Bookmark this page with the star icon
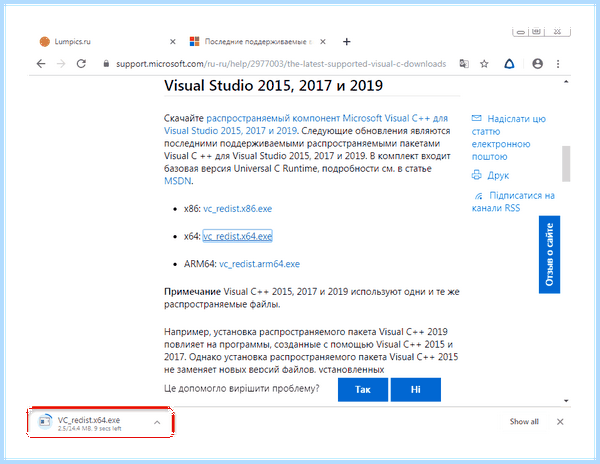 tap(484, 63)
